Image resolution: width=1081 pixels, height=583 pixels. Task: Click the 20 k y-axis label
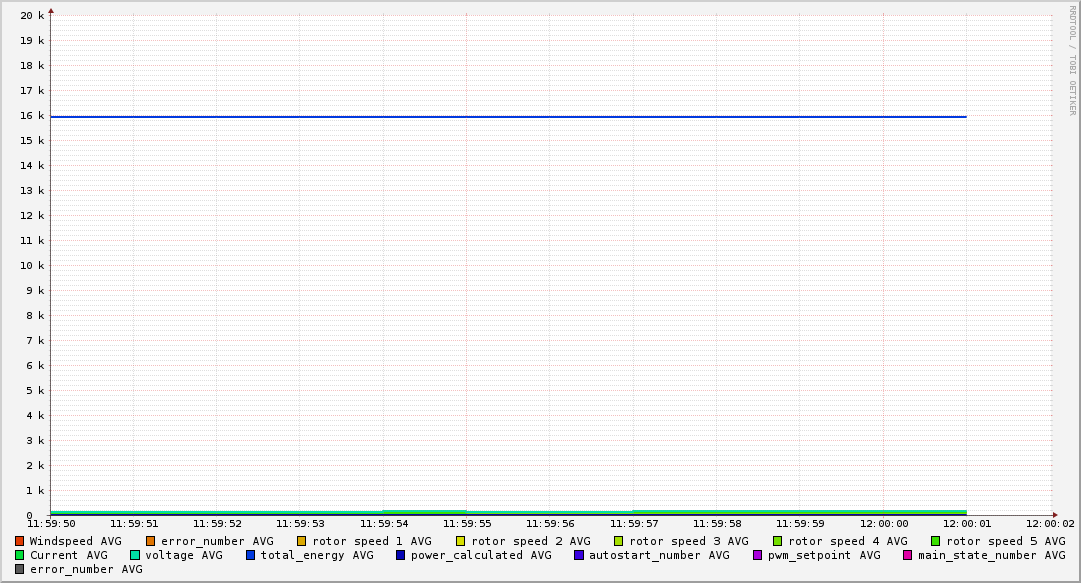[33, 16]
